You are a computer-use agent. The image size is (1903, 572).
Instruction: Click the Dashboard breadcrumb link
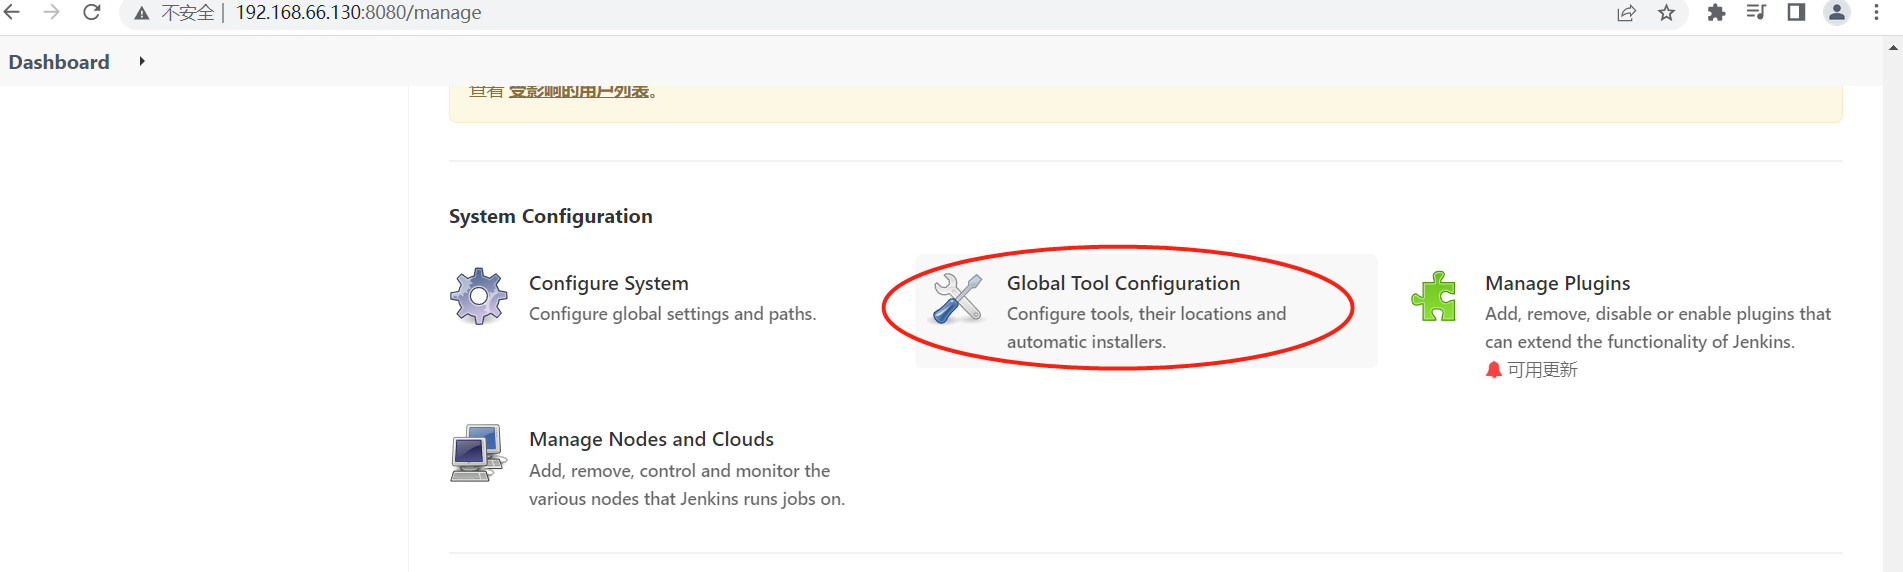point(59,62)
